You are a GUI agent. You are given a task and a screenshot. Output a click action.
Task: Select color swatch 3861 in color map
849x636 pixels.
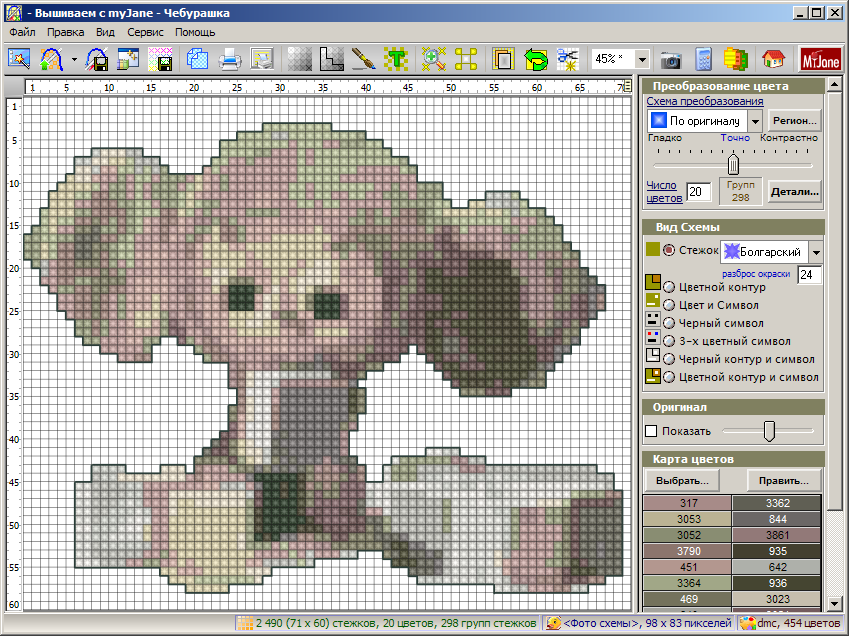[x=777, y=535]
